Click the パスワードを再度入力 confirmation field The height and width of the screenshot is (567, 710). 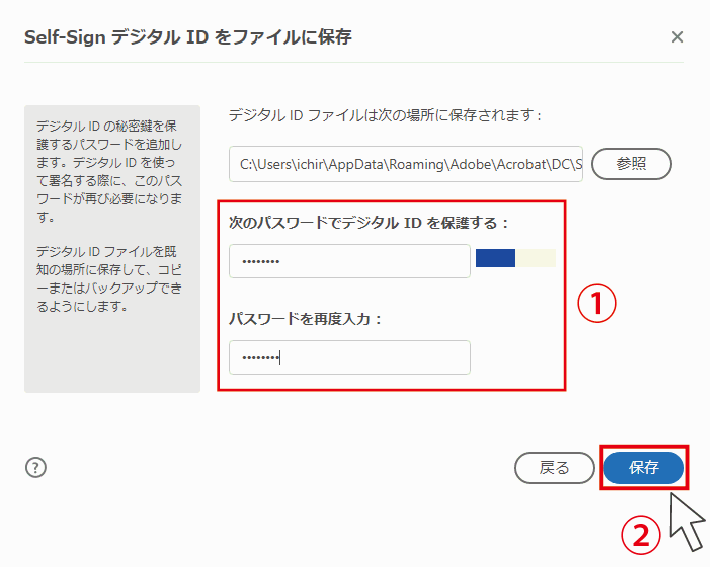tap(350, 357)
